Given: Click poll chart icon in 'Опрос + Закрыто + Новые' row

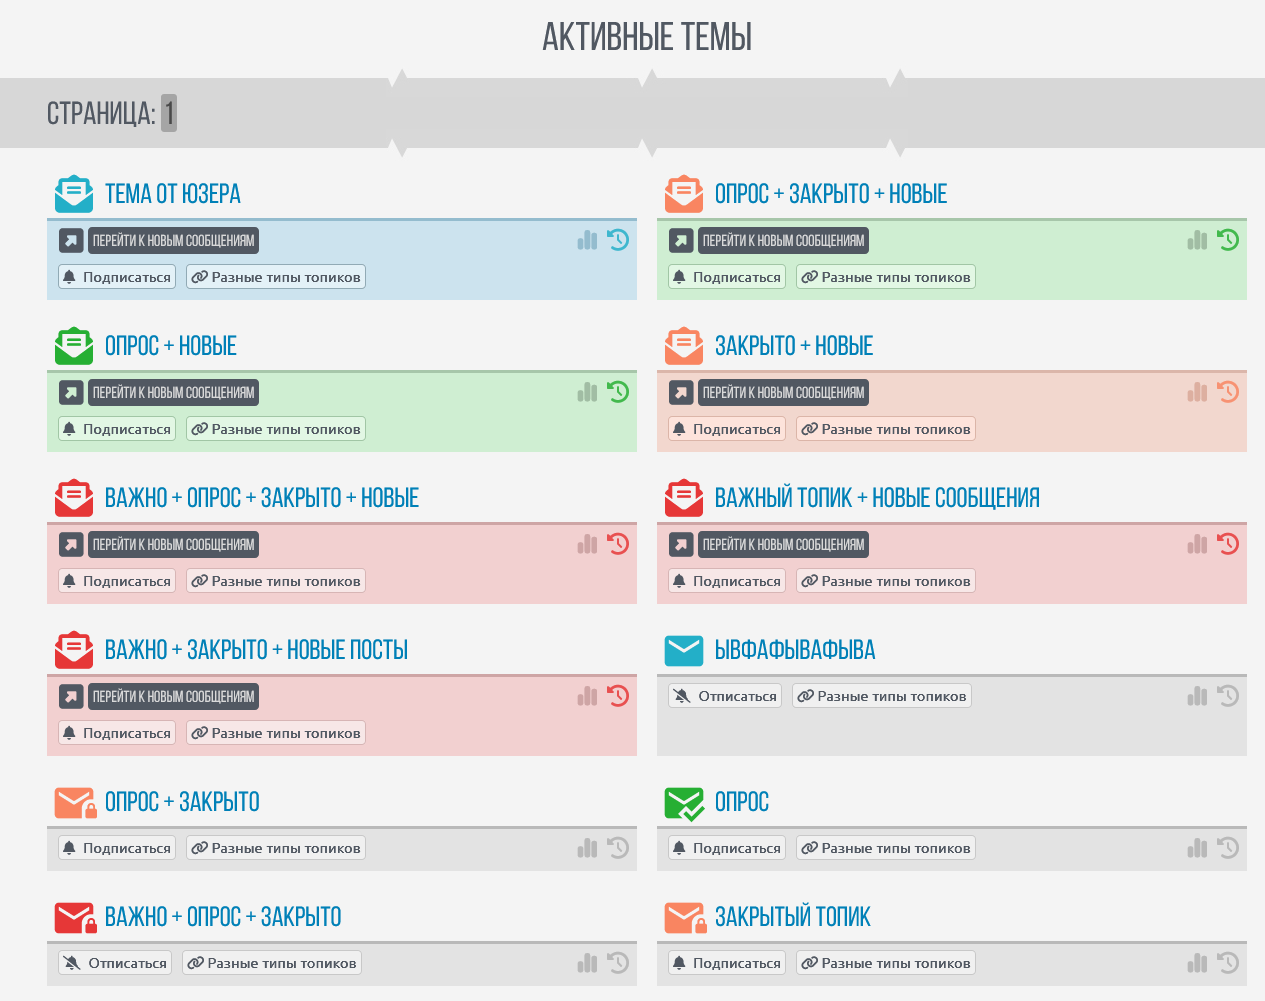Looking at the screenshot, I should (x=1197, y=240).
